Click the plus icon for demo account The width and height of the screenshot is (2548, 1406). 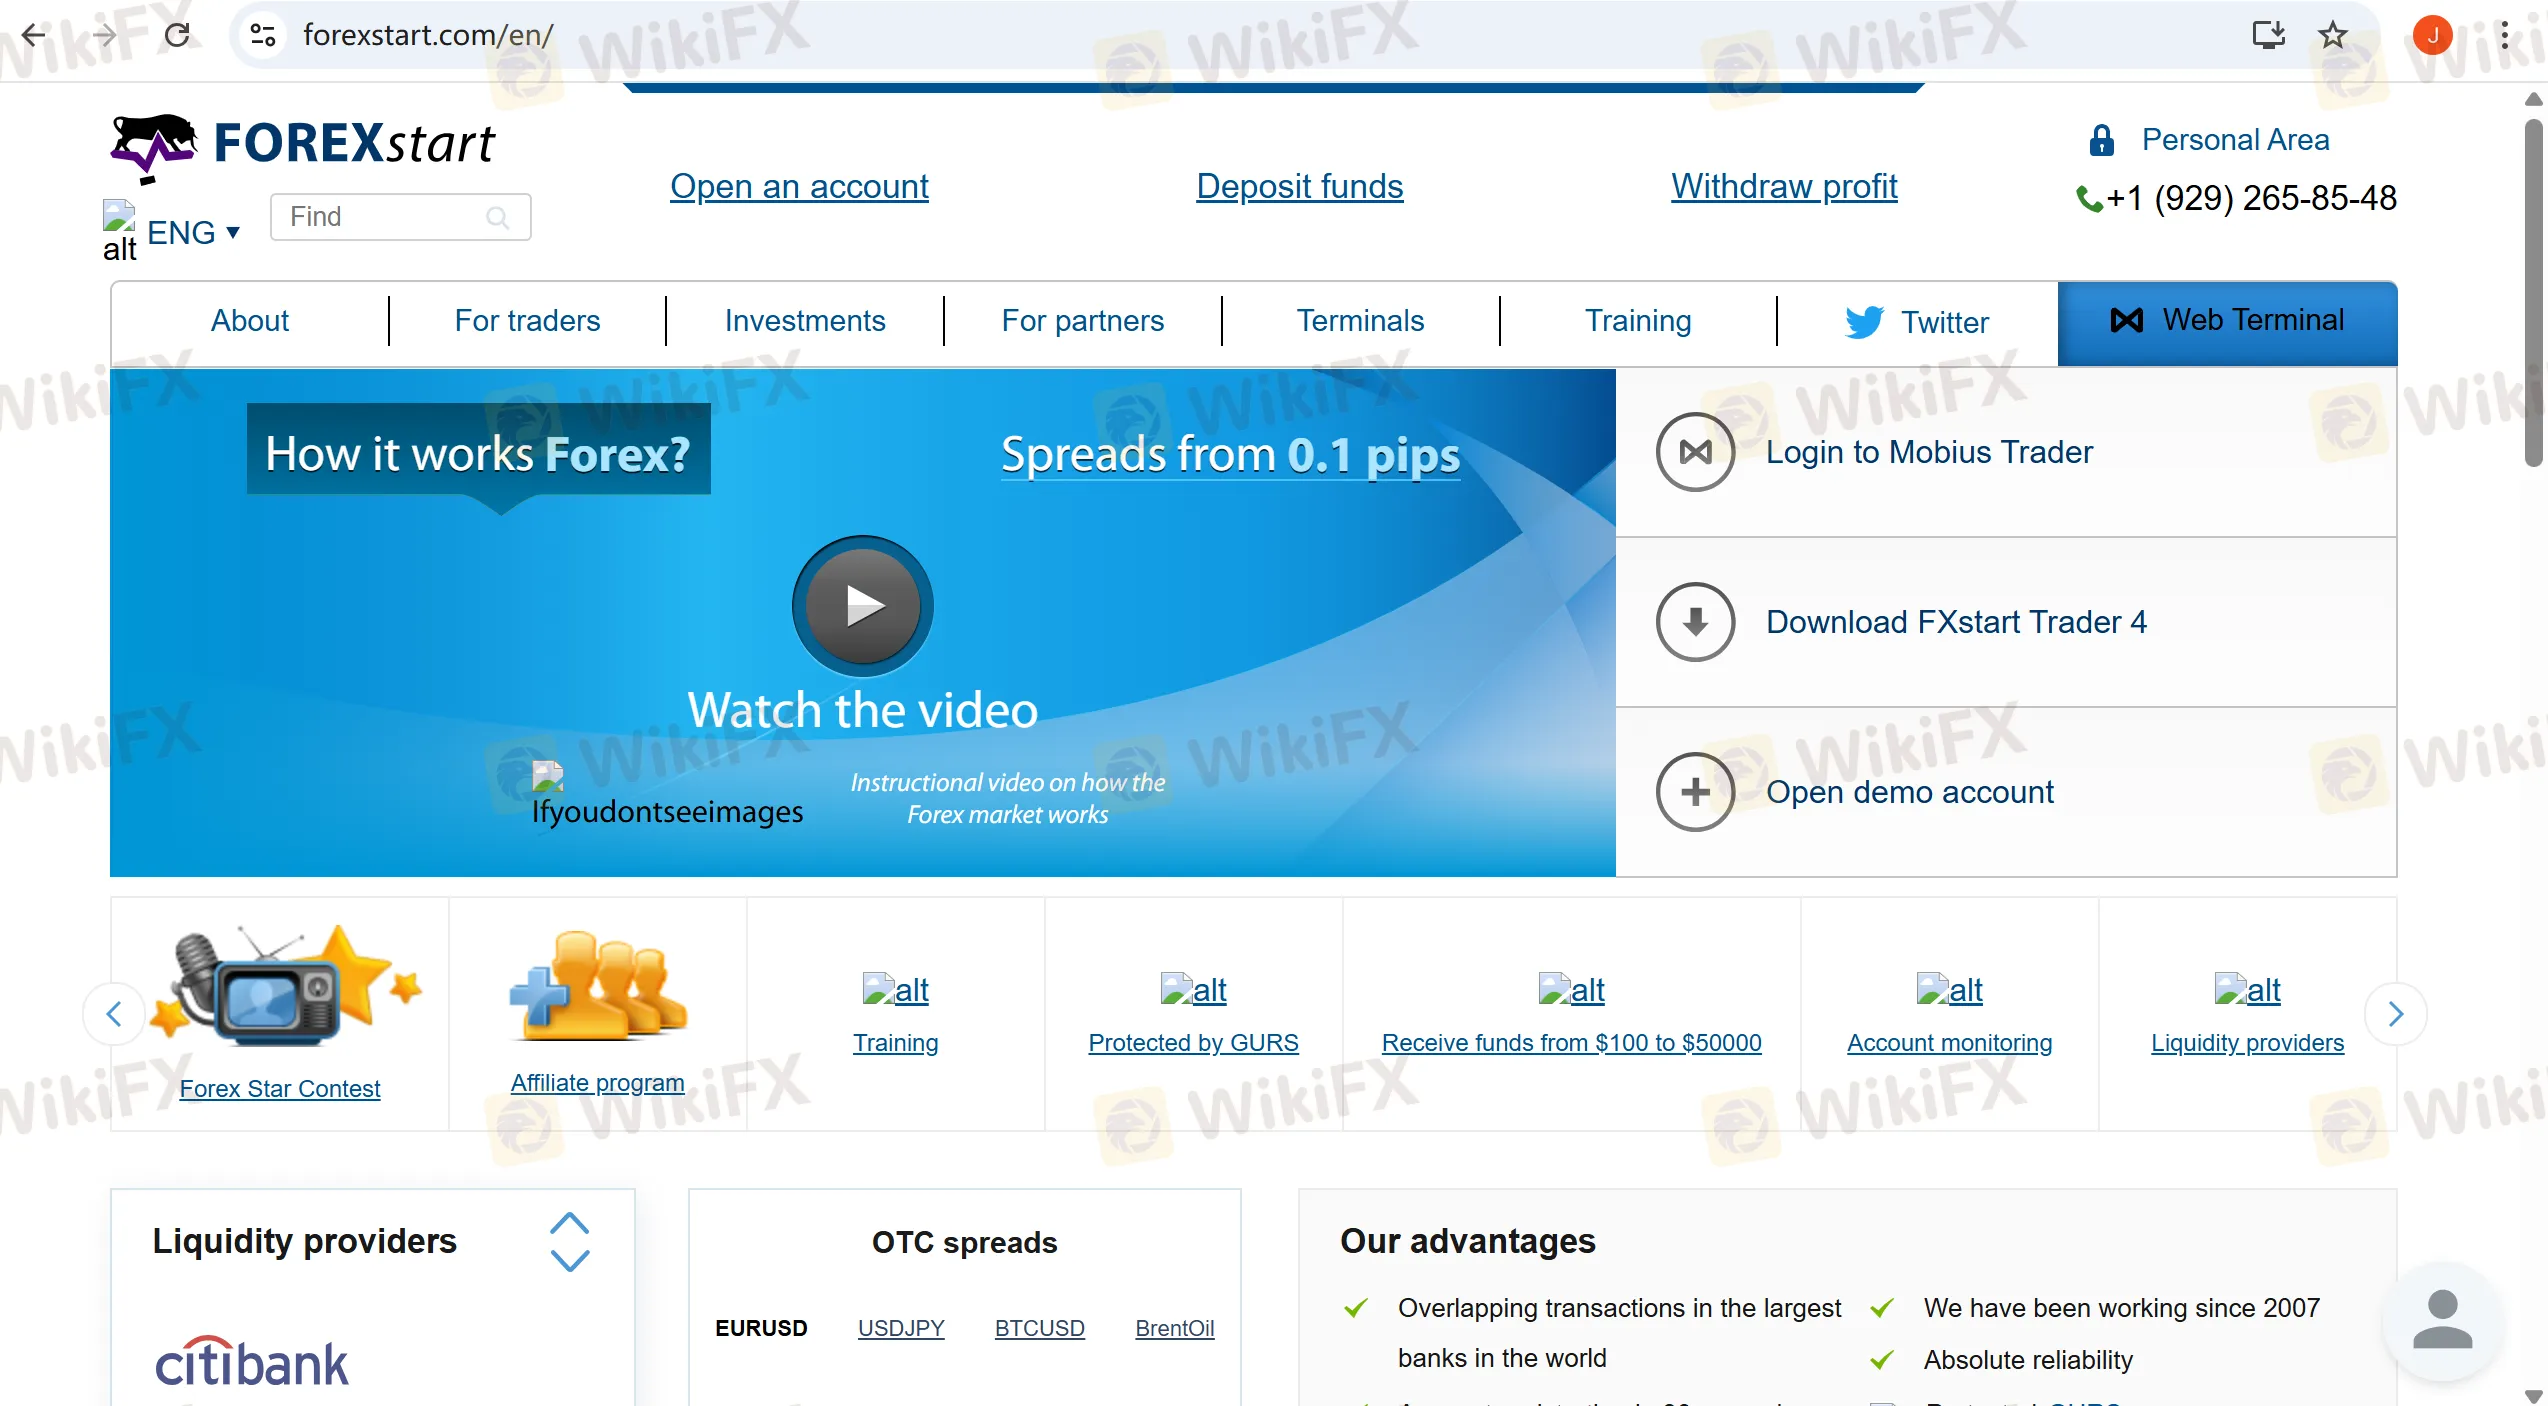[x=1695, y=792]
